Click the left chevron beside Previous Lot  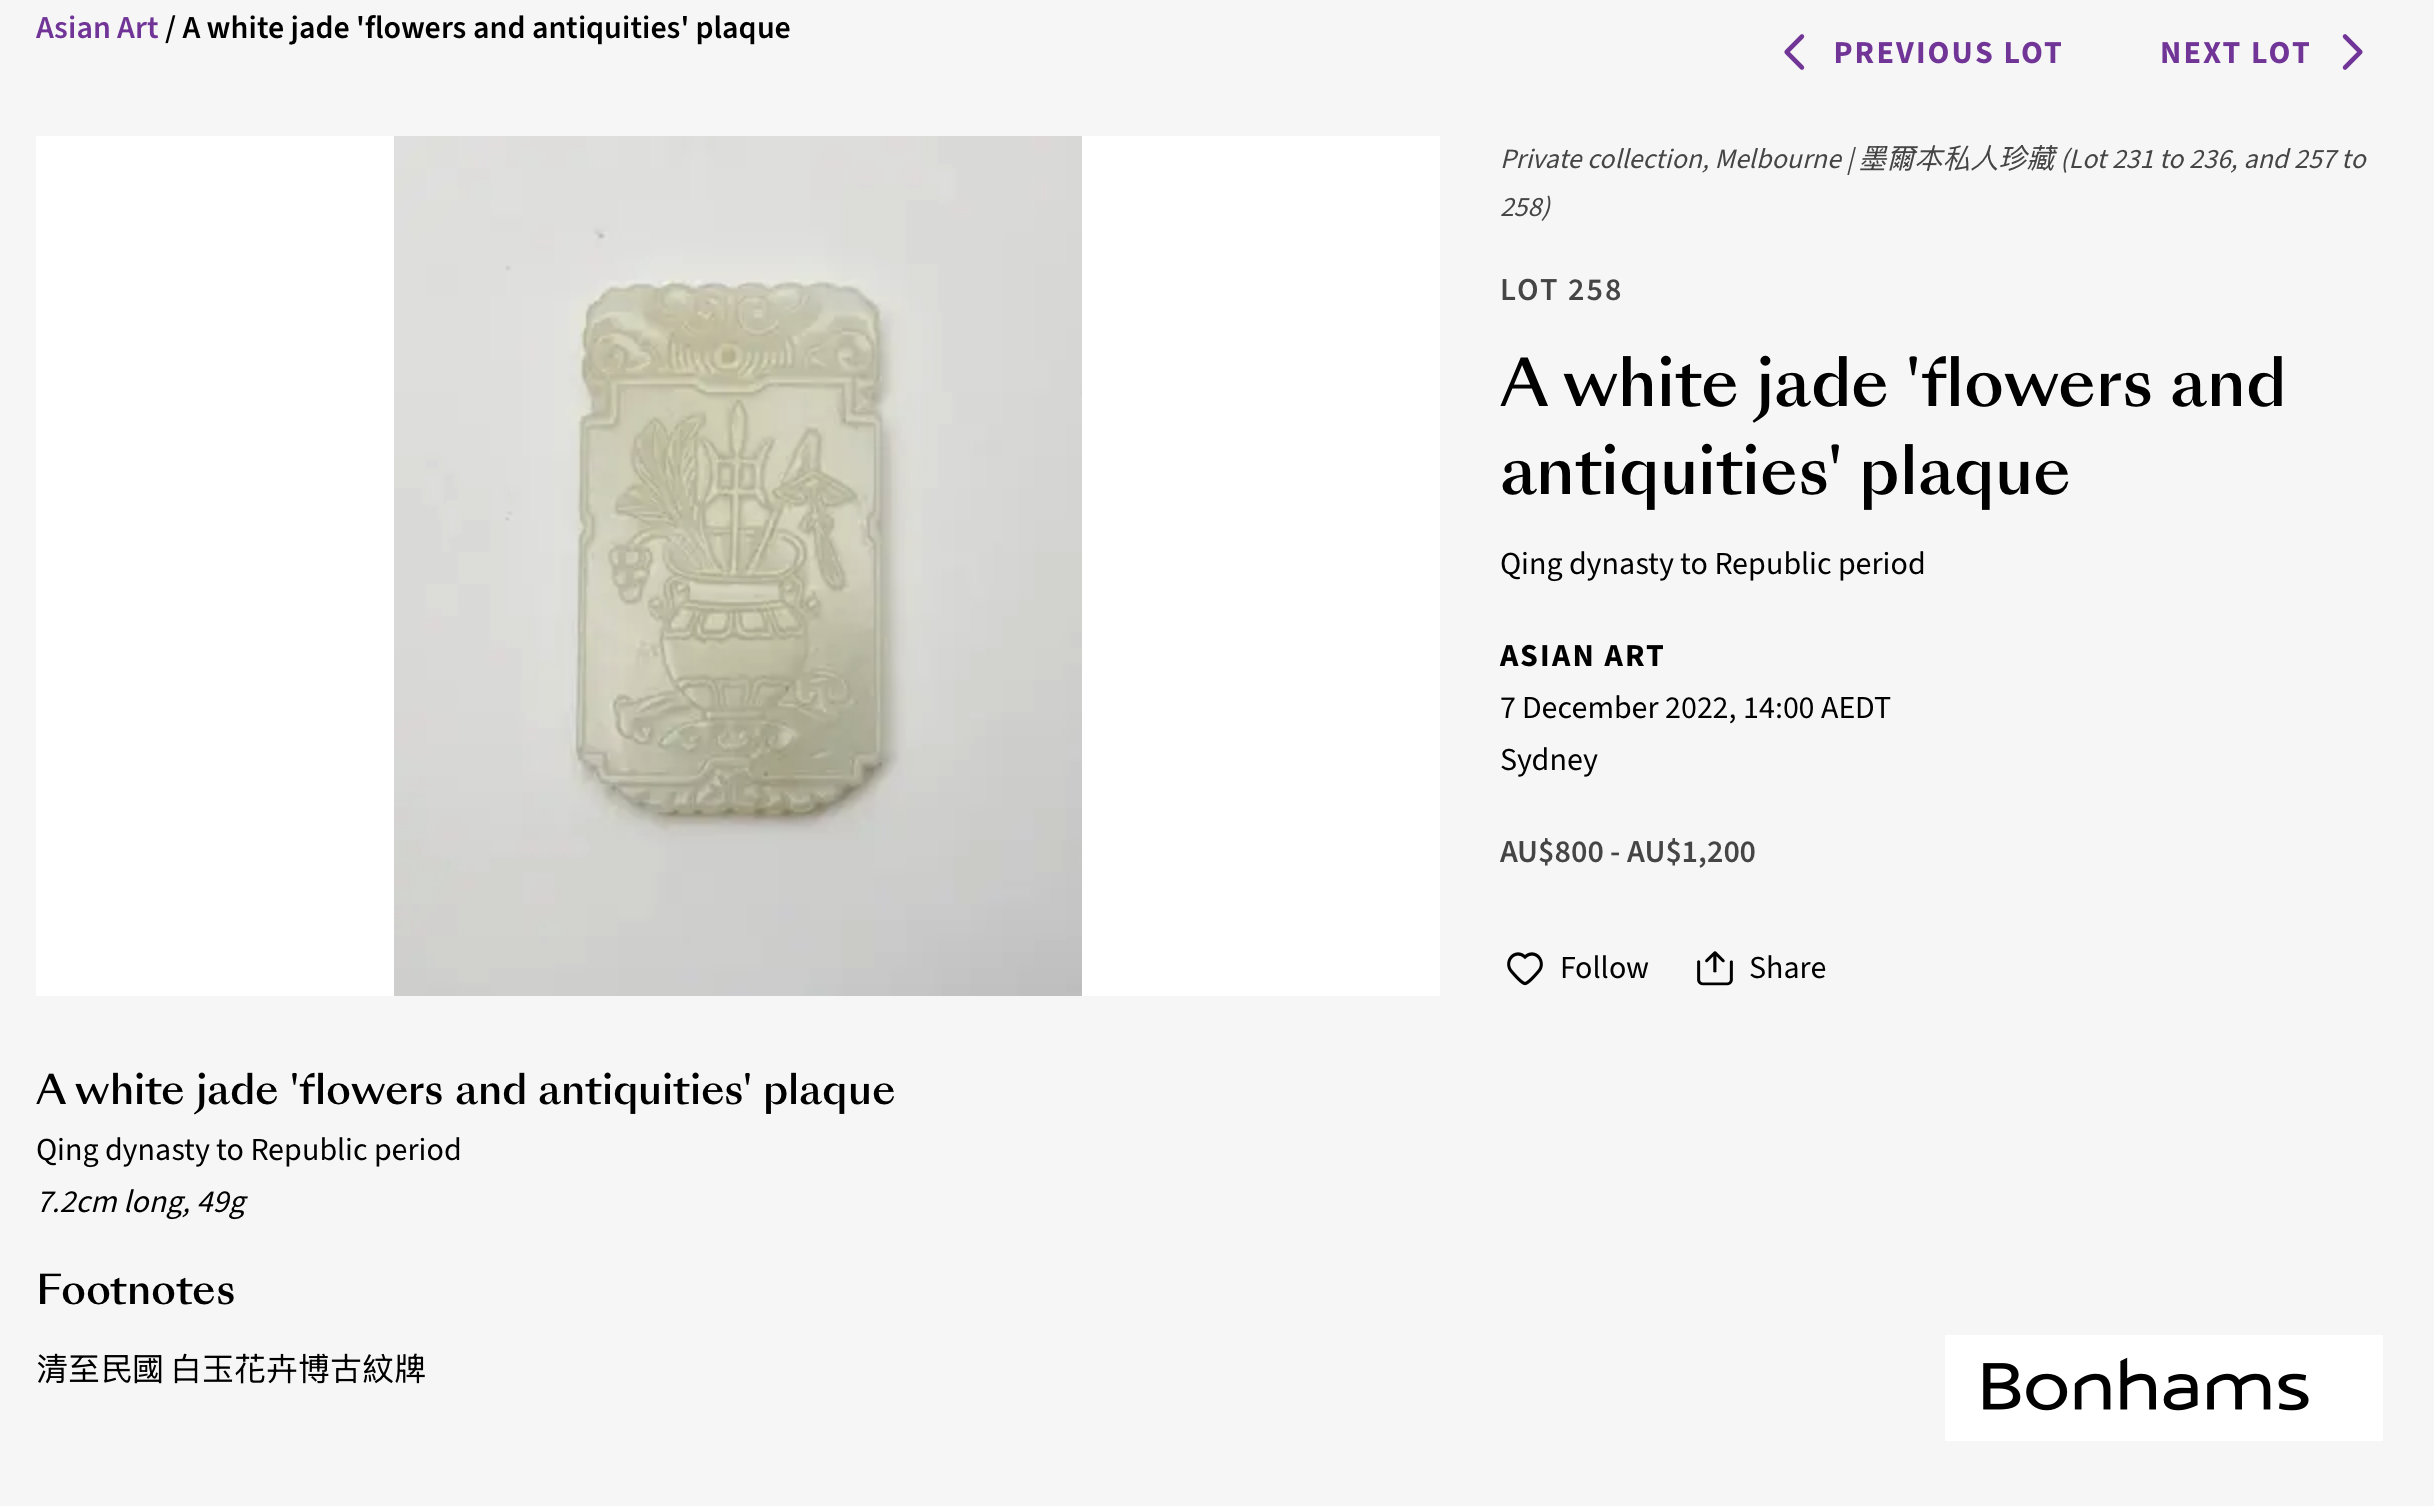1795,52
